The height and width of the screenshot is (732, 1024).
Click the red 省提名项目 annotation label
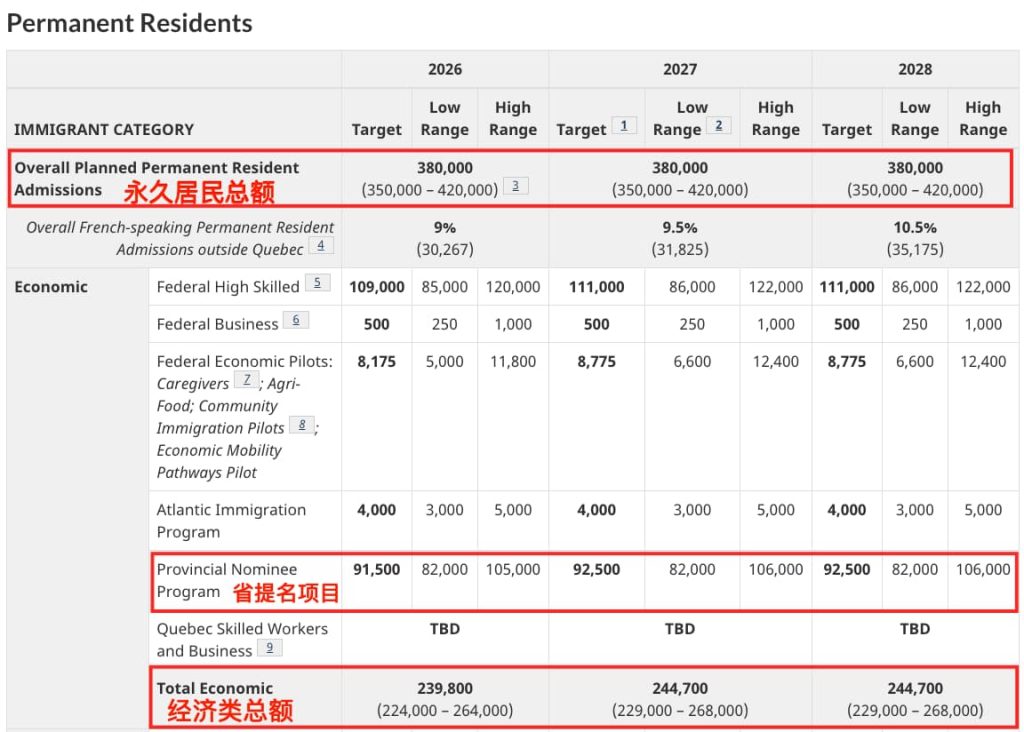tap(286, 593)
